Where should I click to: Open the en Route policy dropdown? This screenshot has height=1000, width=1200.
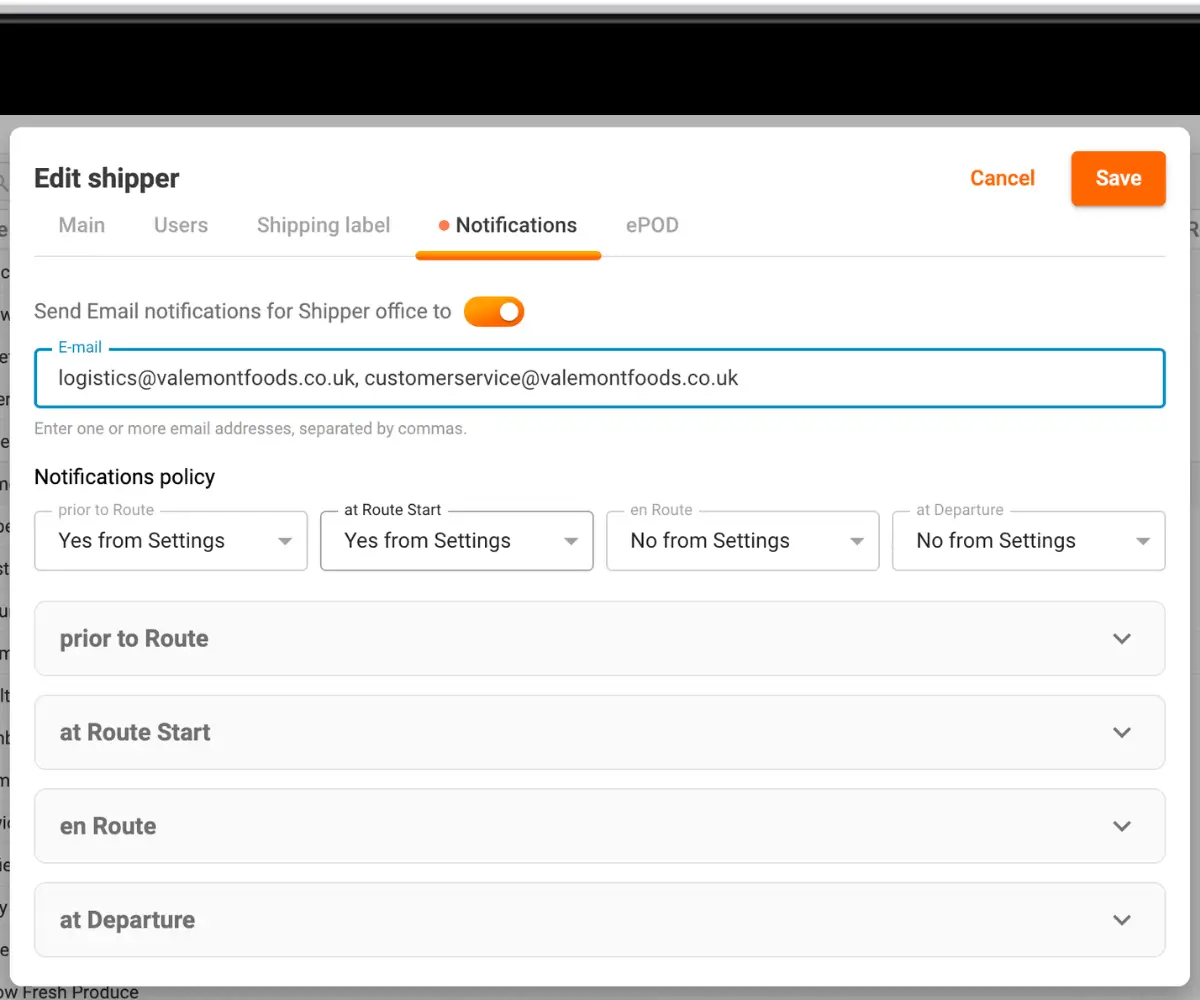[x=743, y=541]
